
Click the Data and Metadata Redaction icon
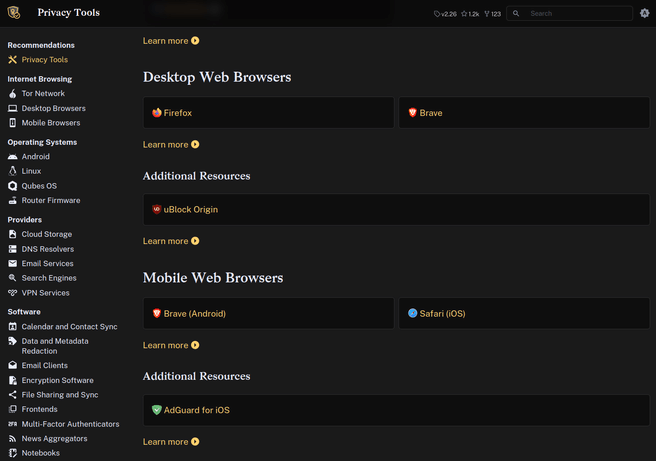pyautogui.click(x=13, y=341)
